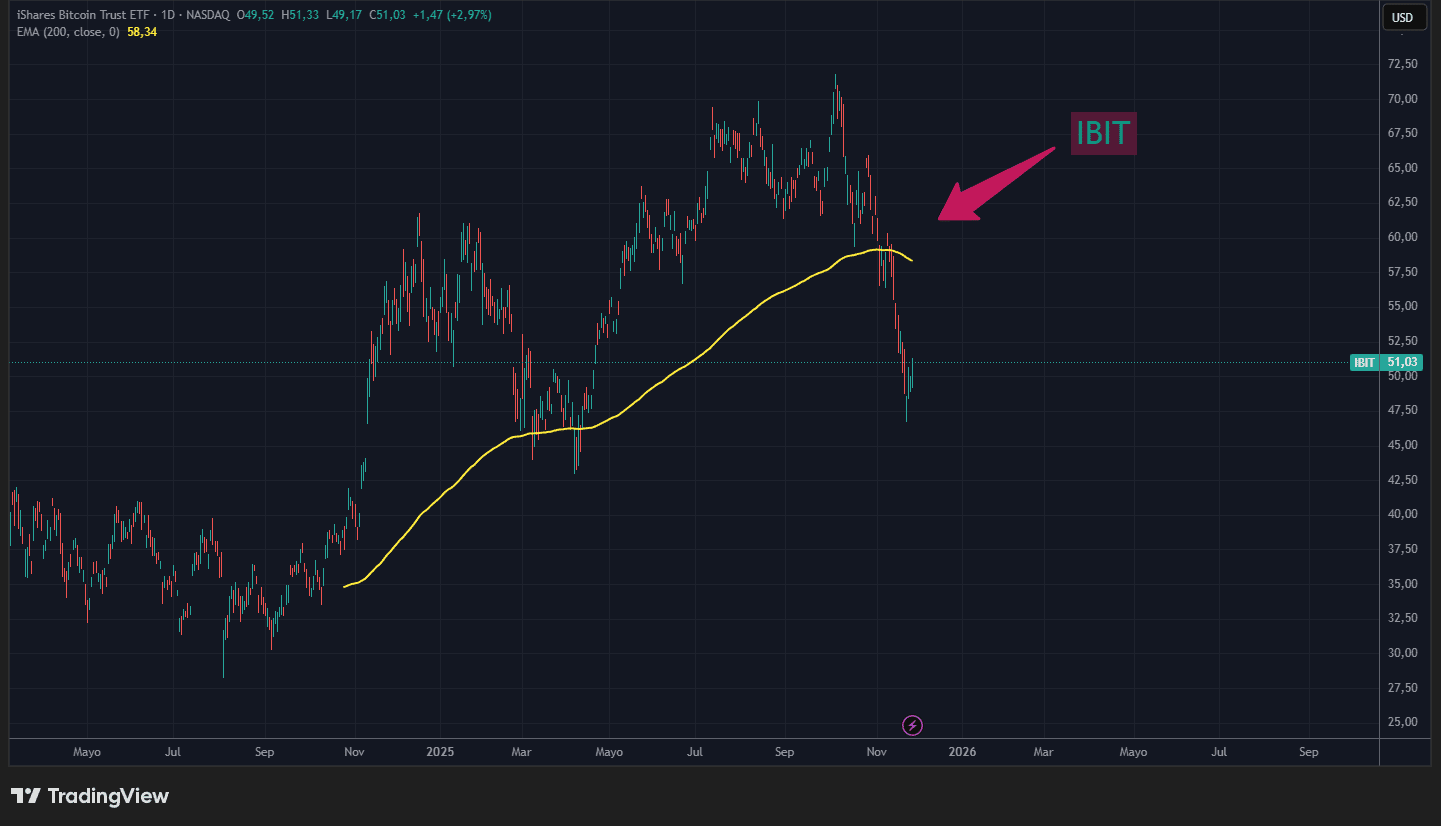Image resolution: width=1441 pixels, height=826 pixels.
Task: Click the 47,50 price axis label
Action: [1403, 410]
